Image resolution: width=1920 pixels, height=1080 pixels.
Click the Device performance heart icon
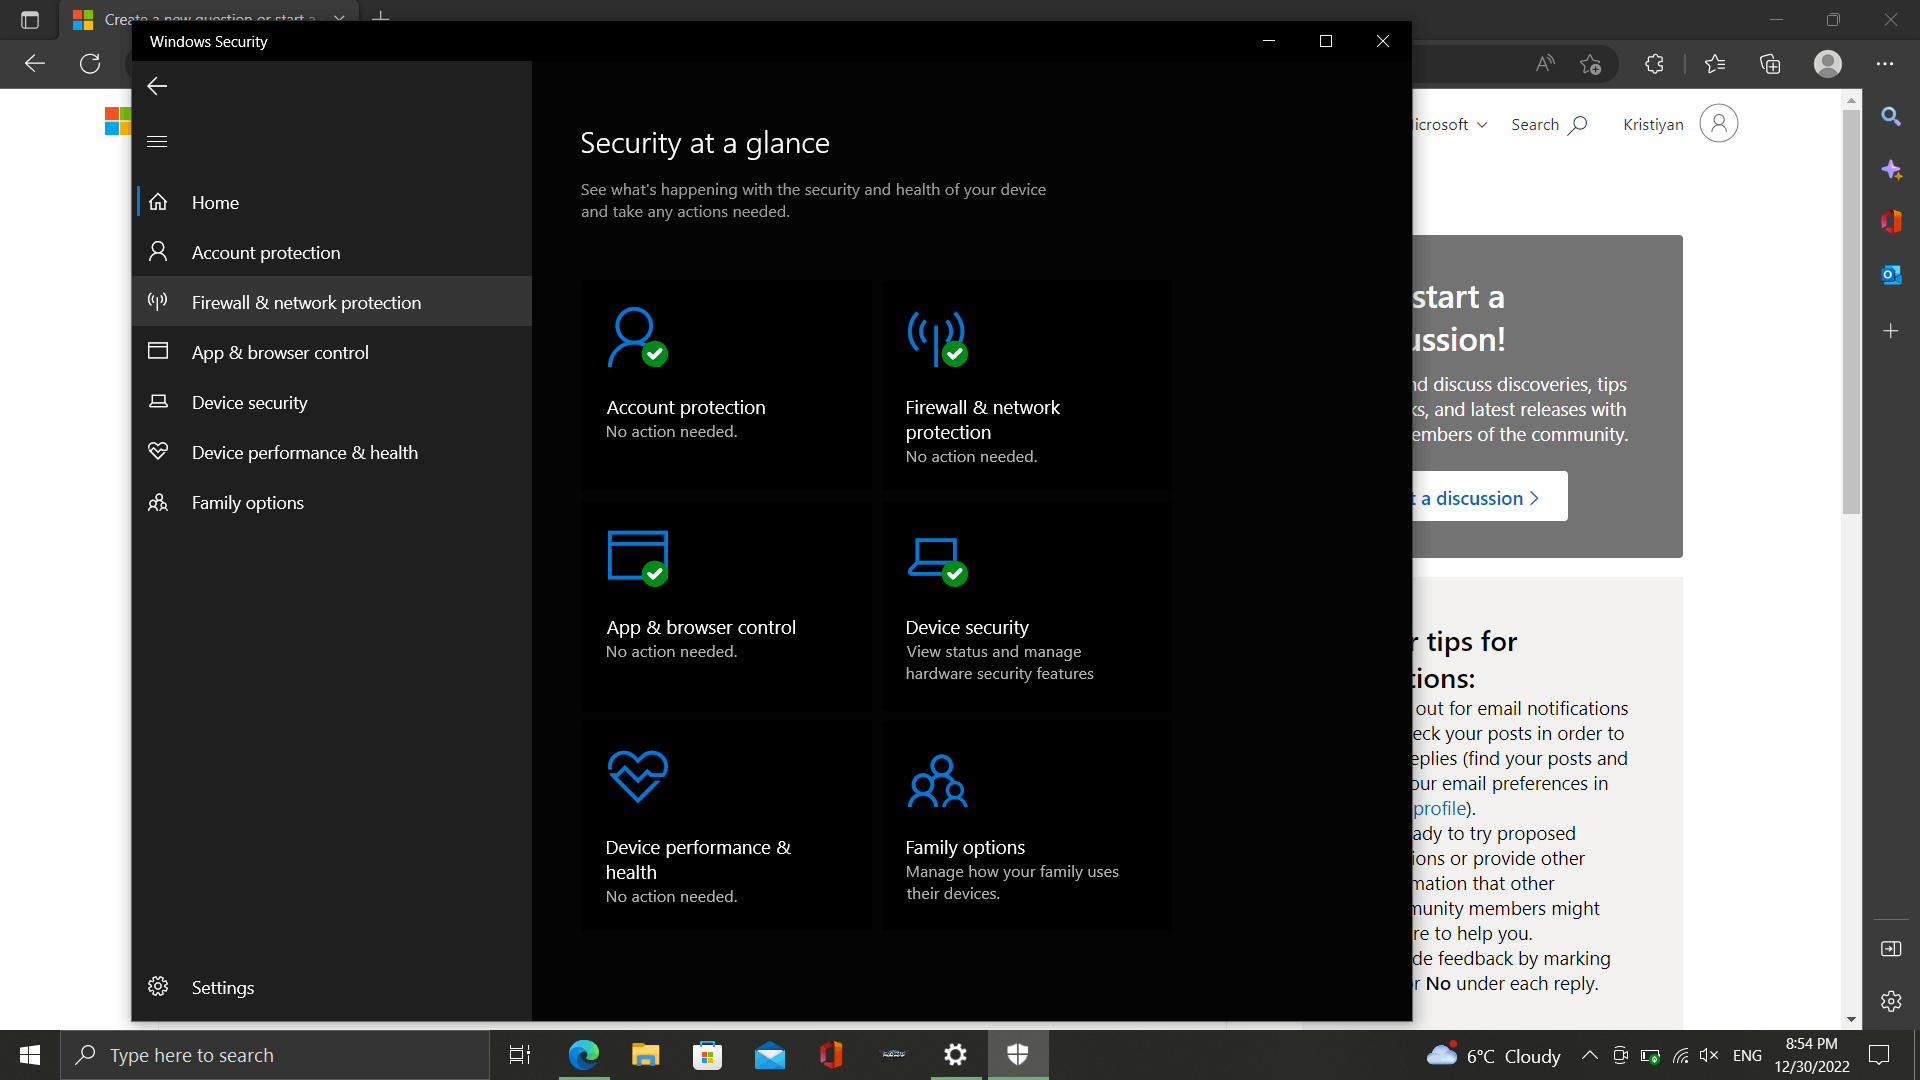click(x=637, y=776)
